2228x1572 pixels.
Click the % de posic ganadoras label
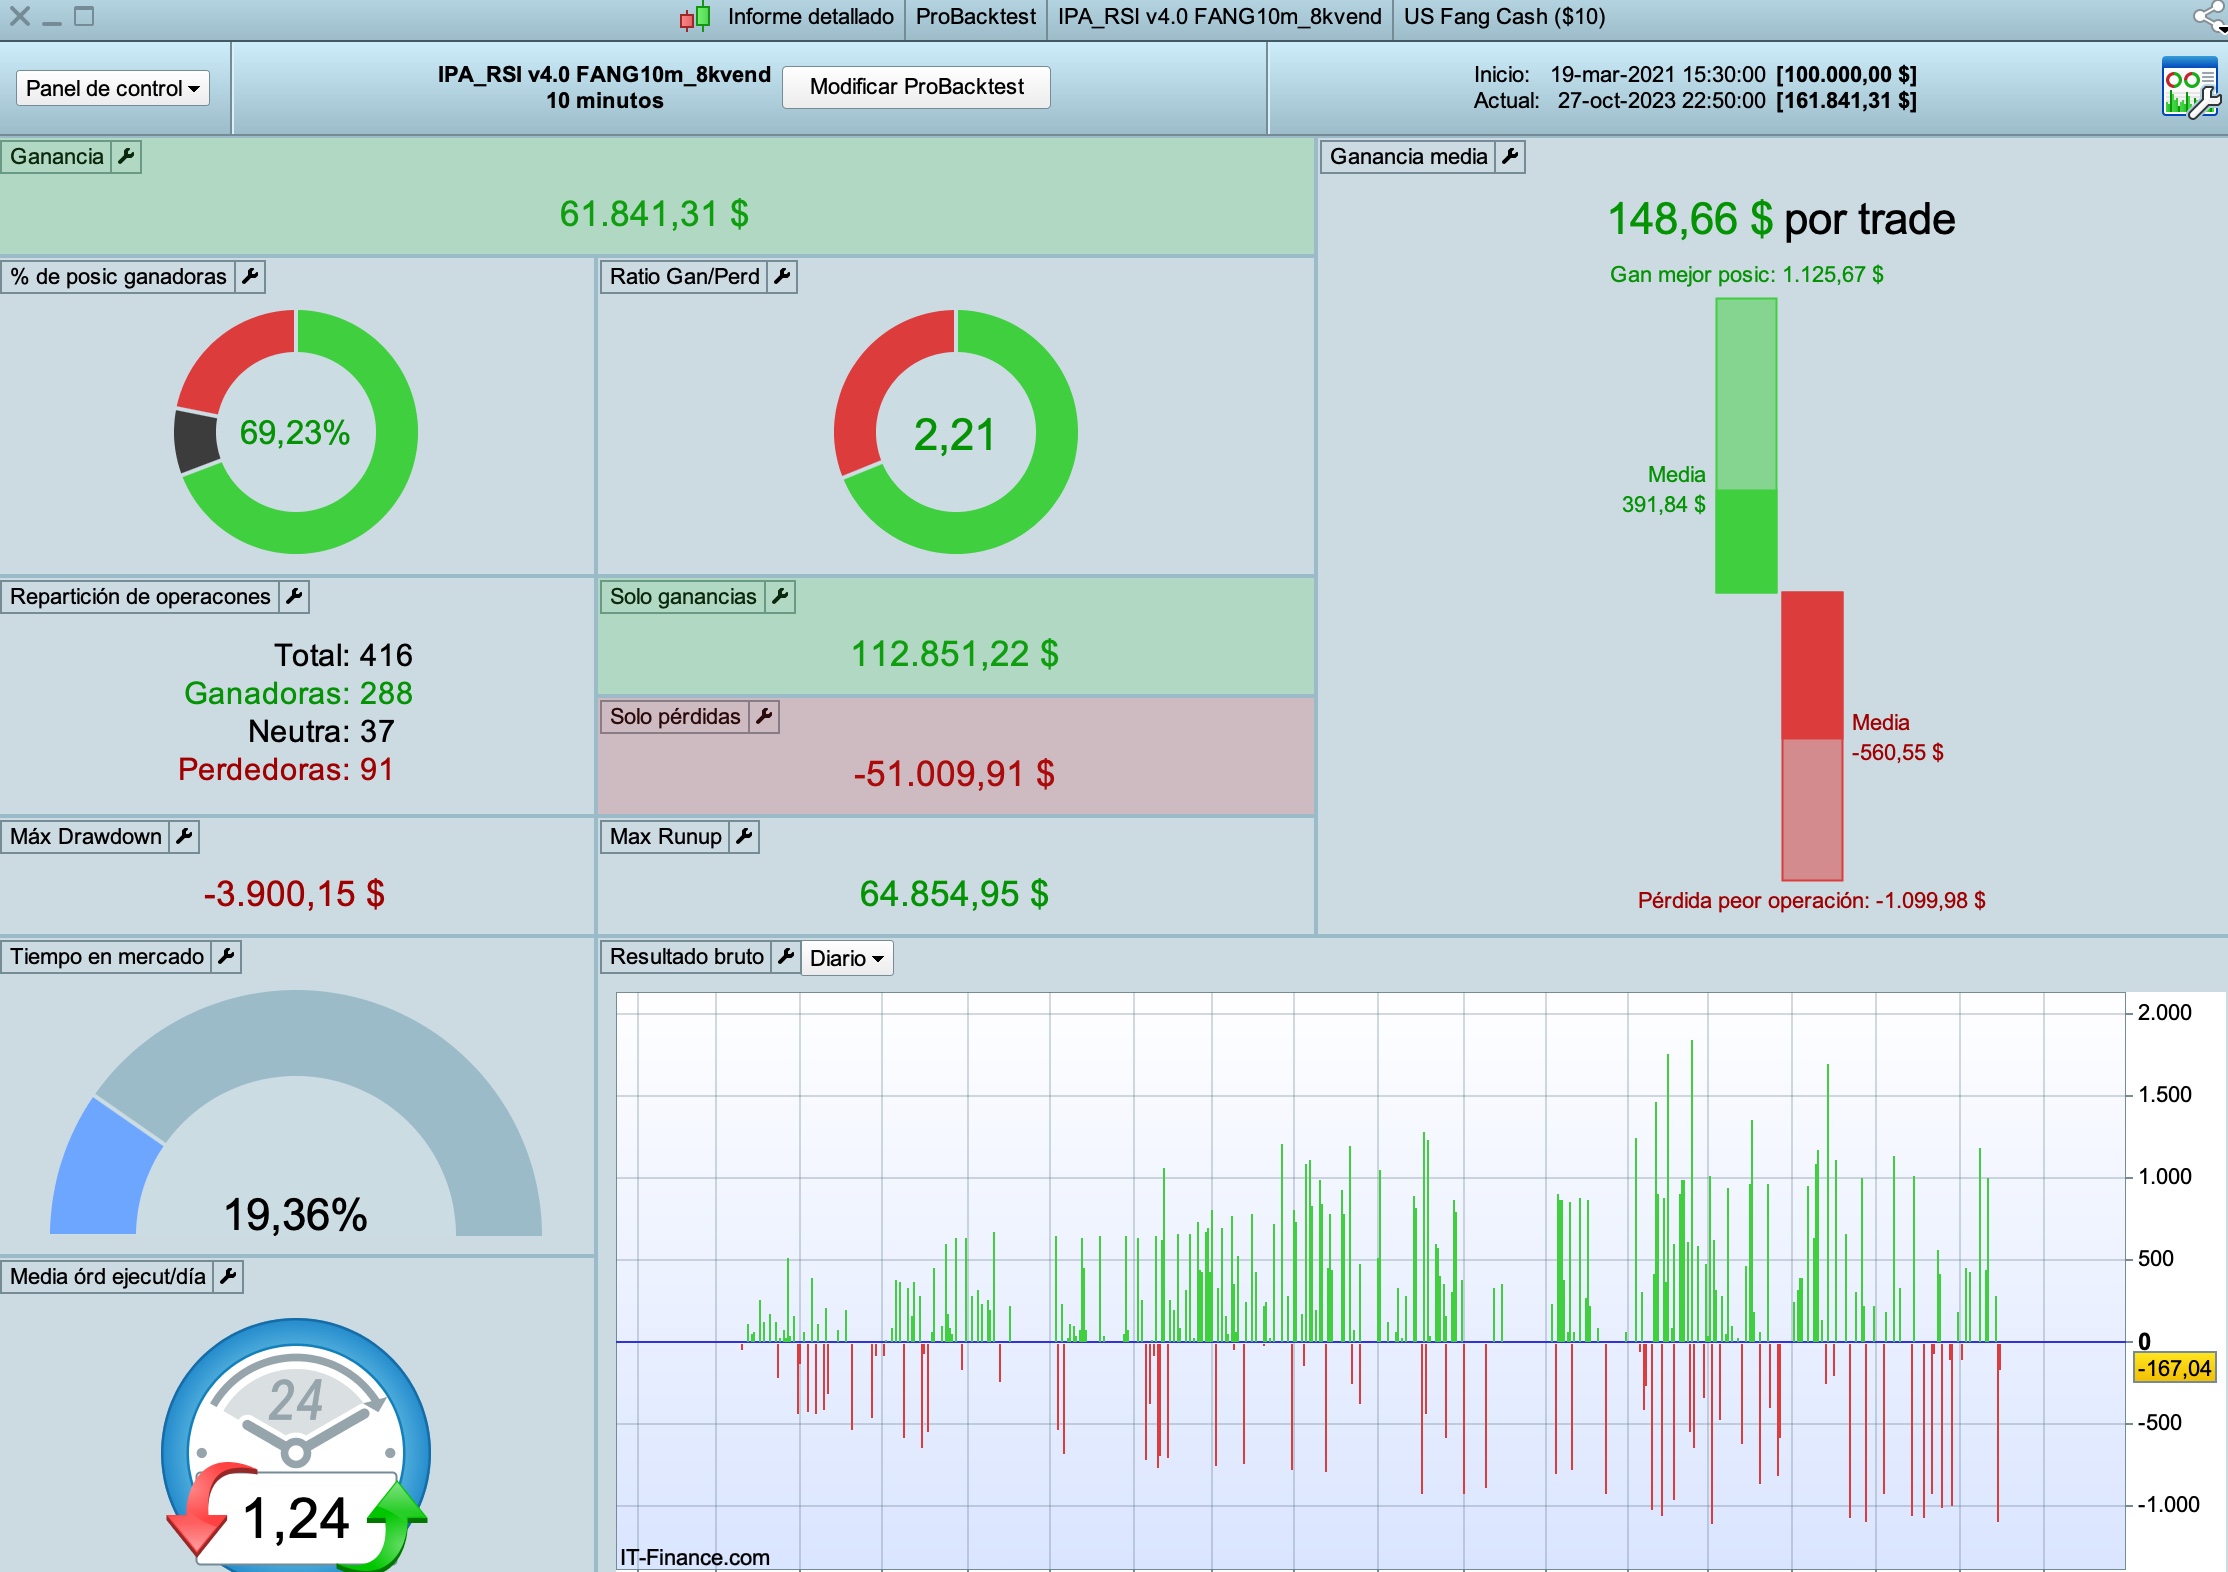(x=118, y=277)
